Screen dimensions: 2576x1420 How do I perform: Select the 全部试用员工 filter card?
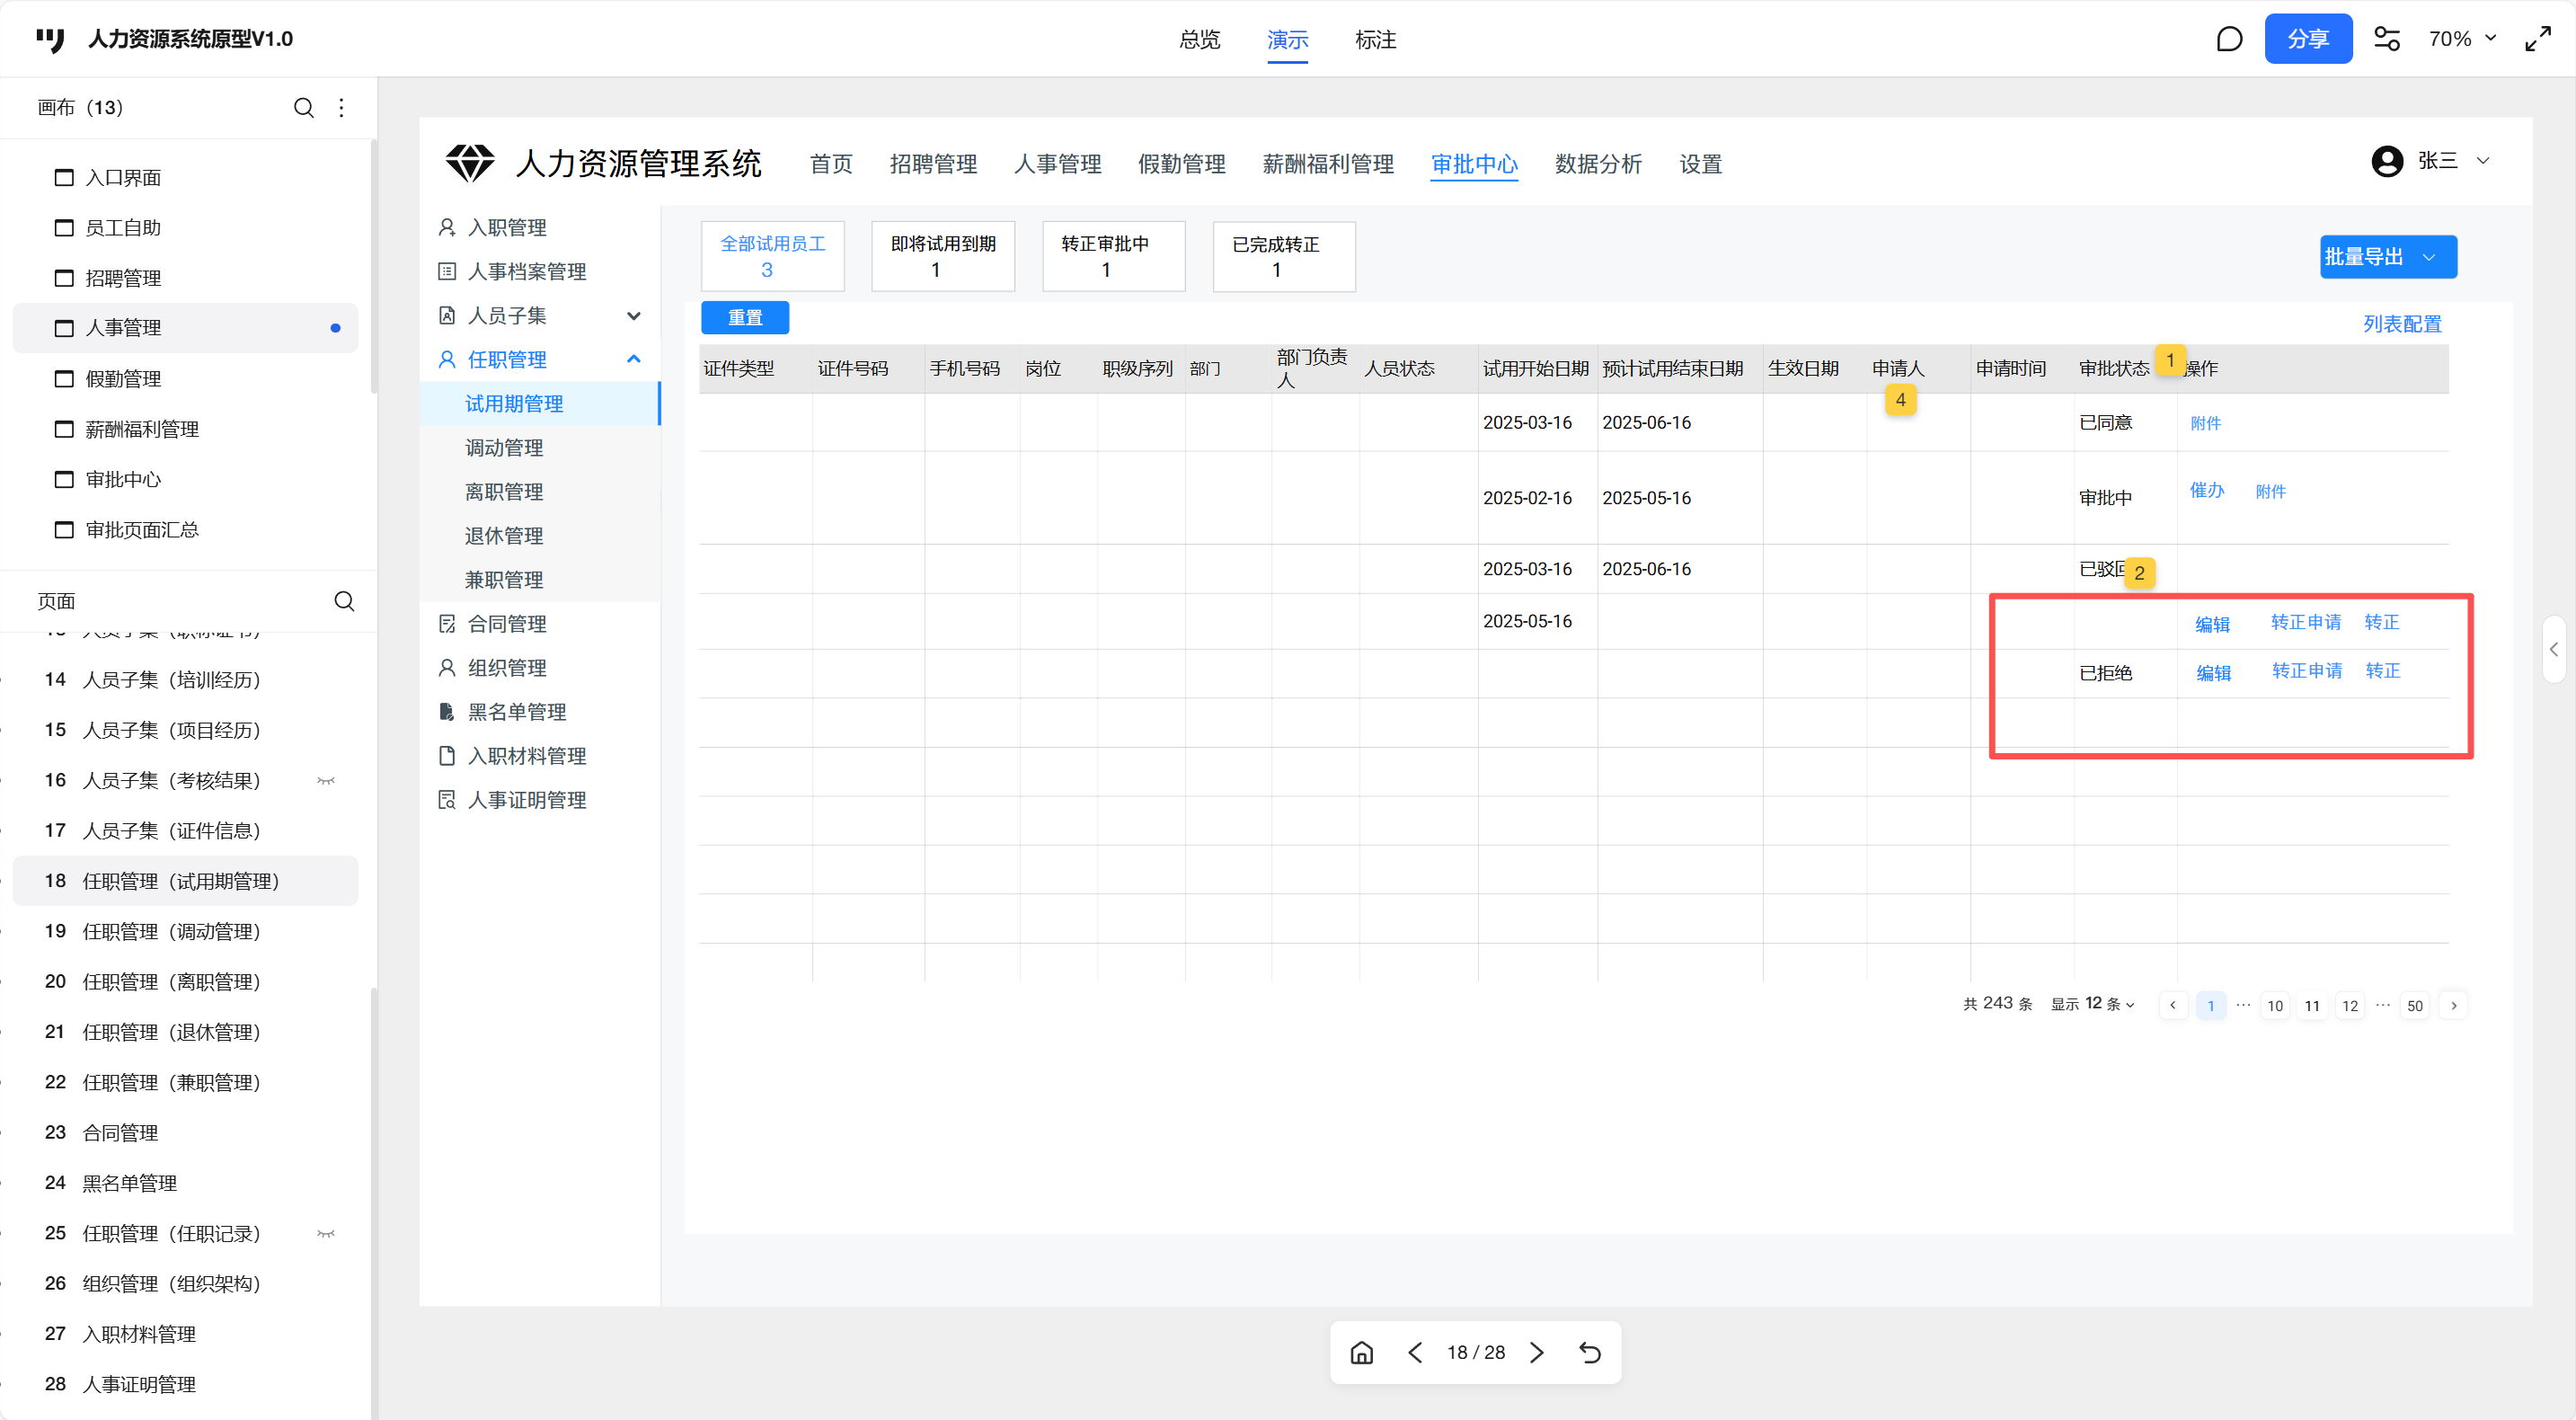point(772,257)
